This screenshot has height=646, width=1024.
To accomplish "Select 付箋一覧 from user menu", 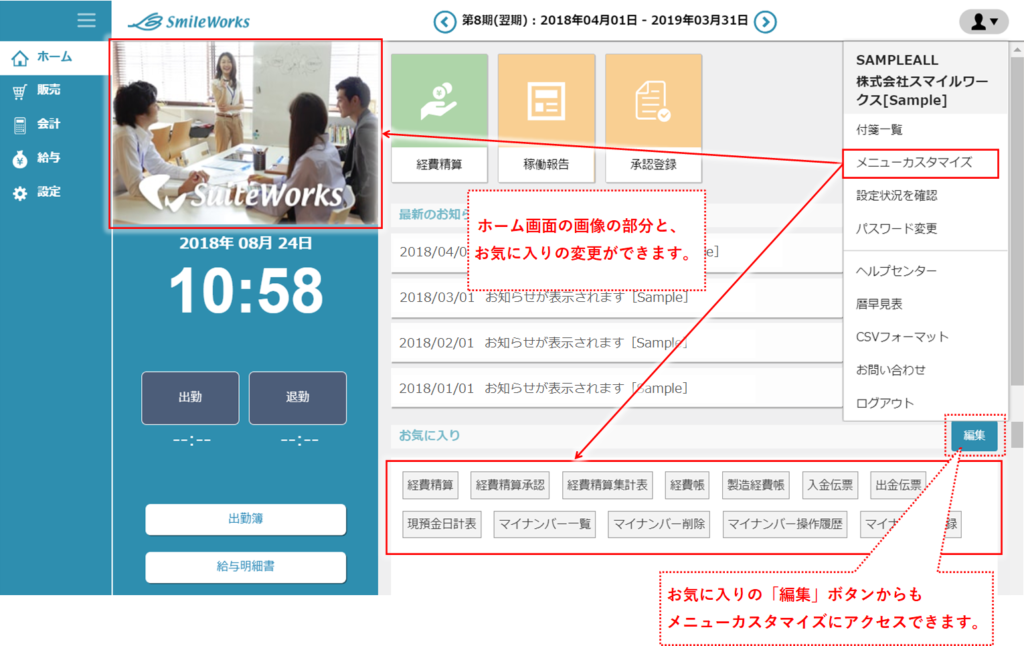I will coord(879,130).
